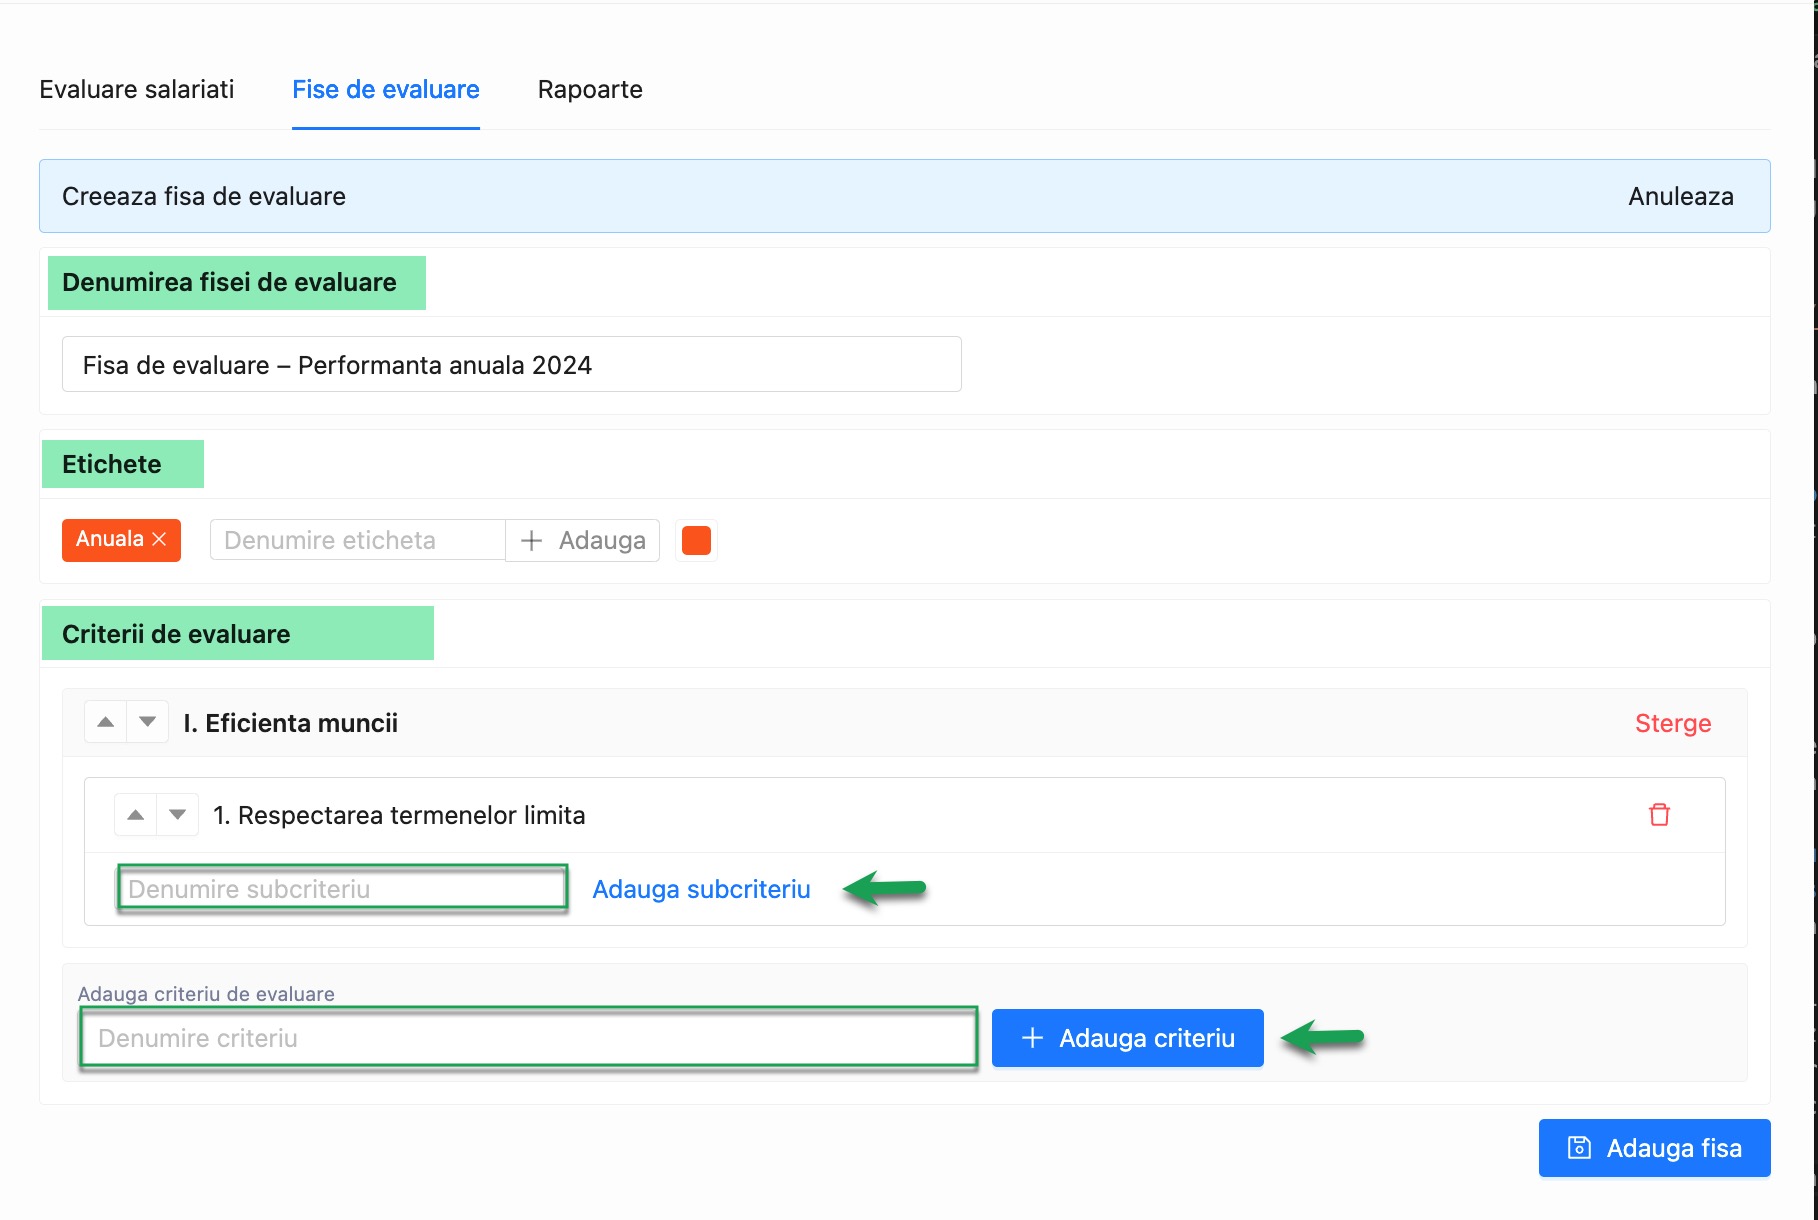1818x1220 pixels.
Task: Move Eficienta muncii criterion up
Action: pyautogui.click(x=105, y=722)
